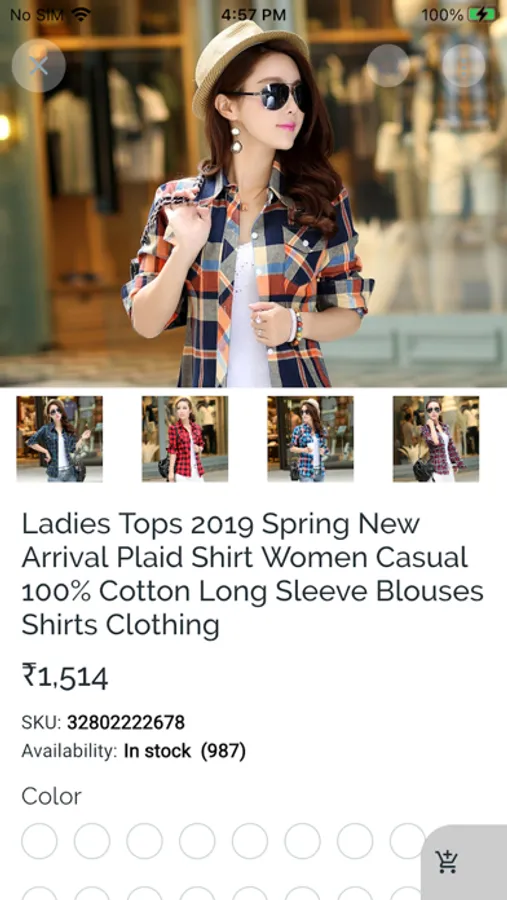
Task: Choose the second color circle under Color
Action: (92, 841)
